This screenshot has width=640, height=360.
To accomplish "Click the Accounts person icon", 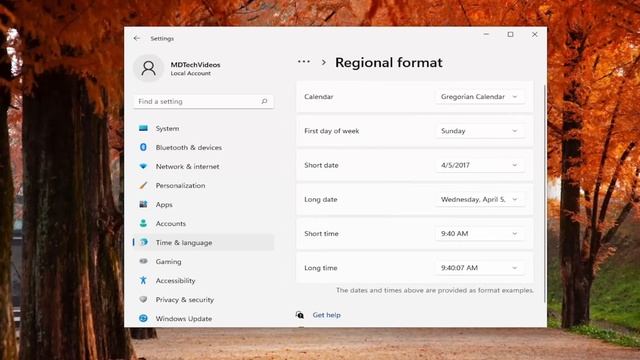I will coord(143,223).
